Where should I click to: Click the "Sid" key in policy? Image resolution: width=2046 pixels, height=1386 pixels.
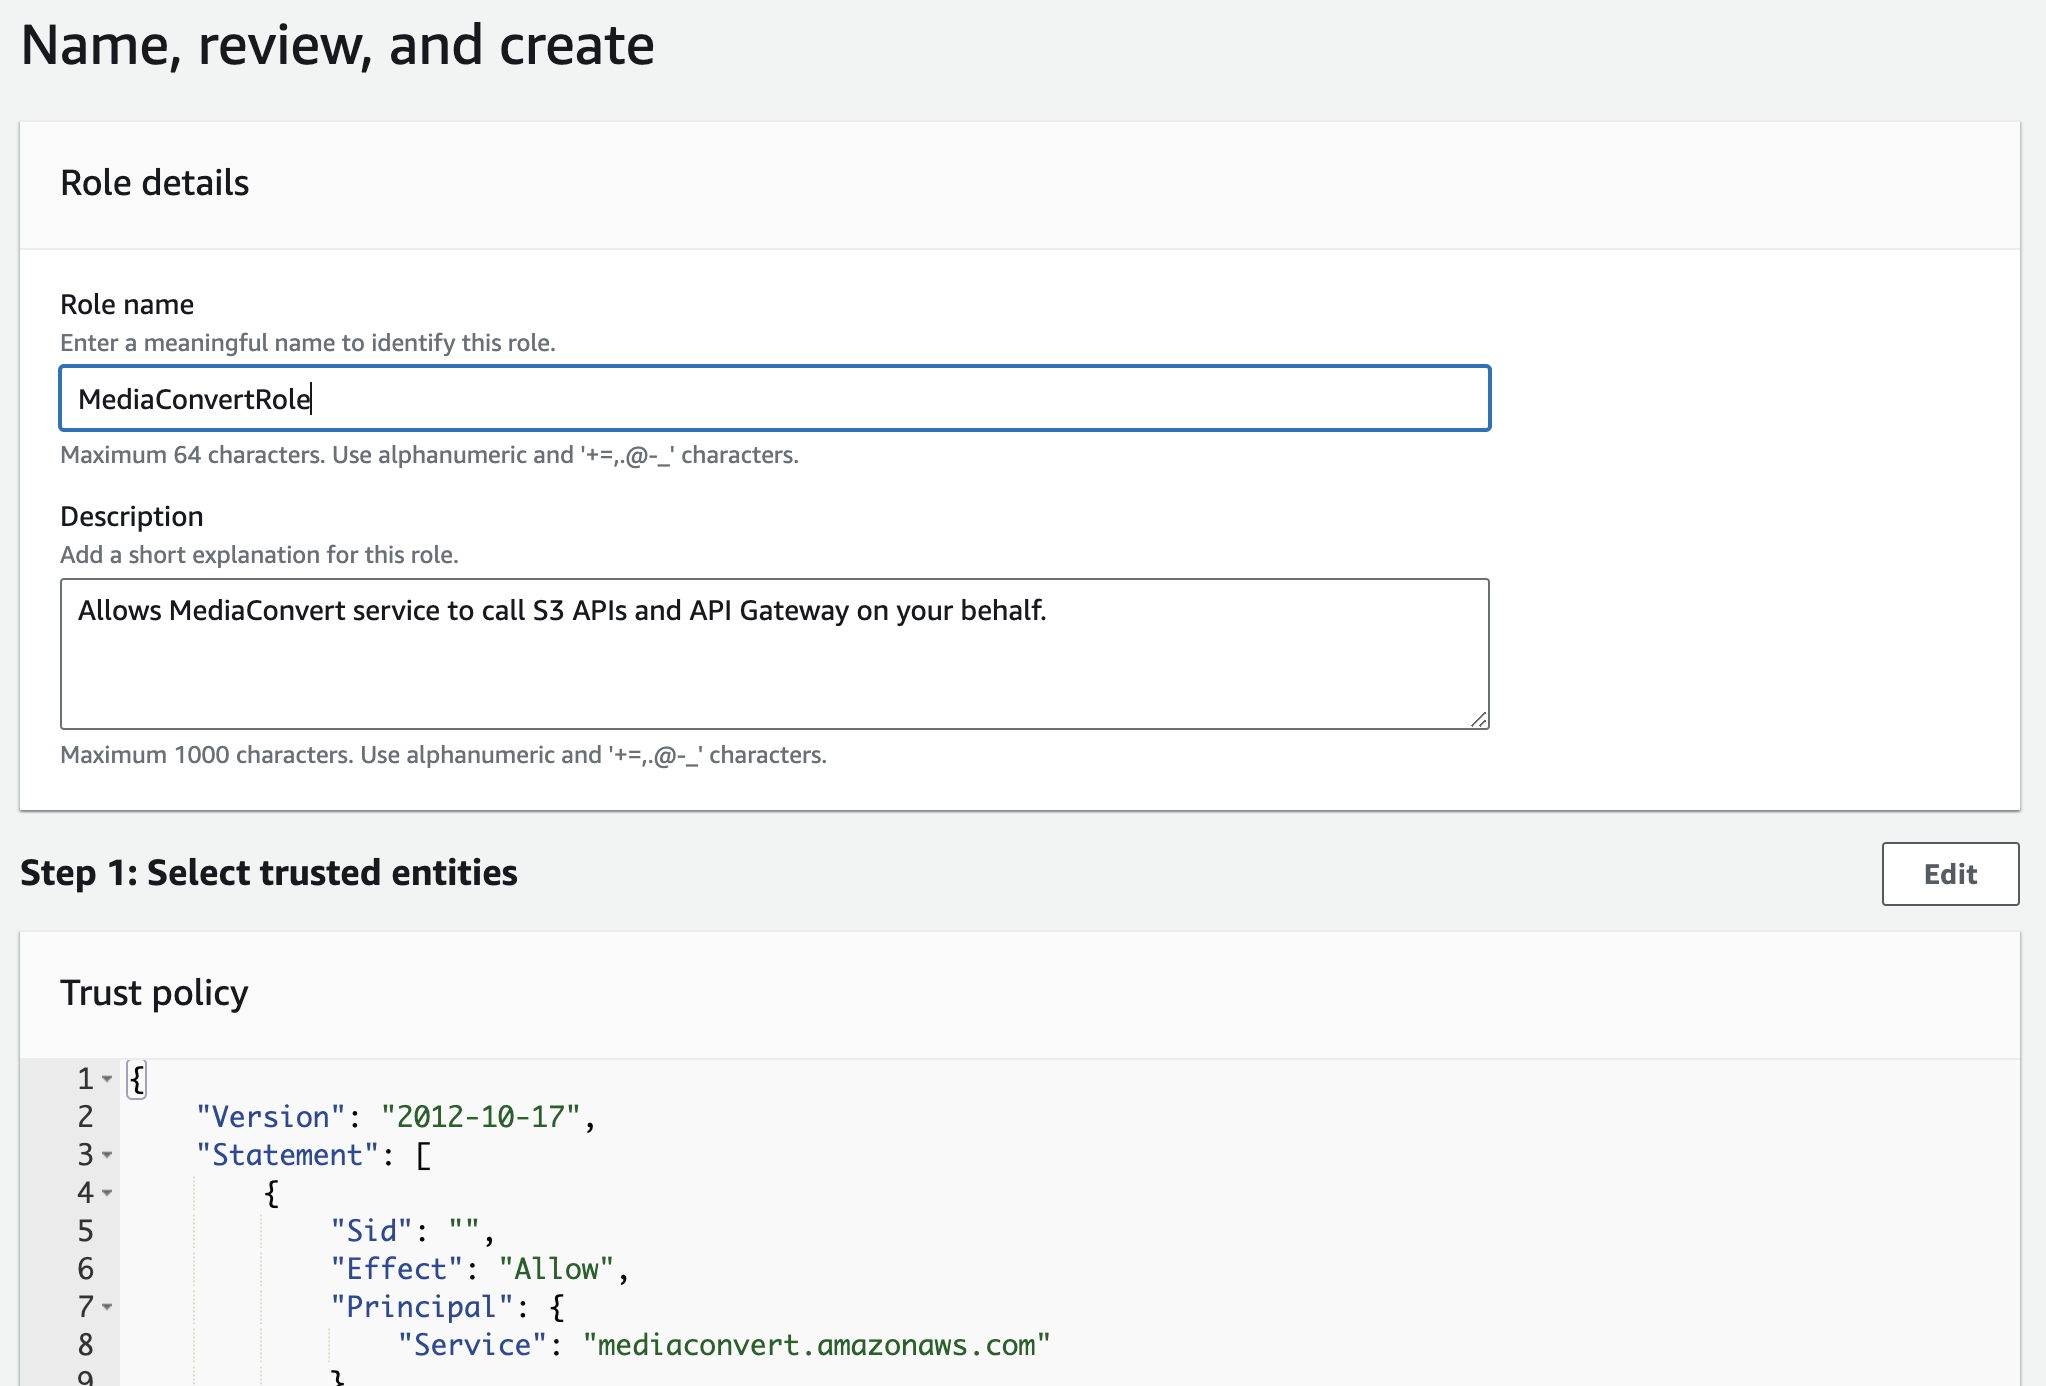371,1231
